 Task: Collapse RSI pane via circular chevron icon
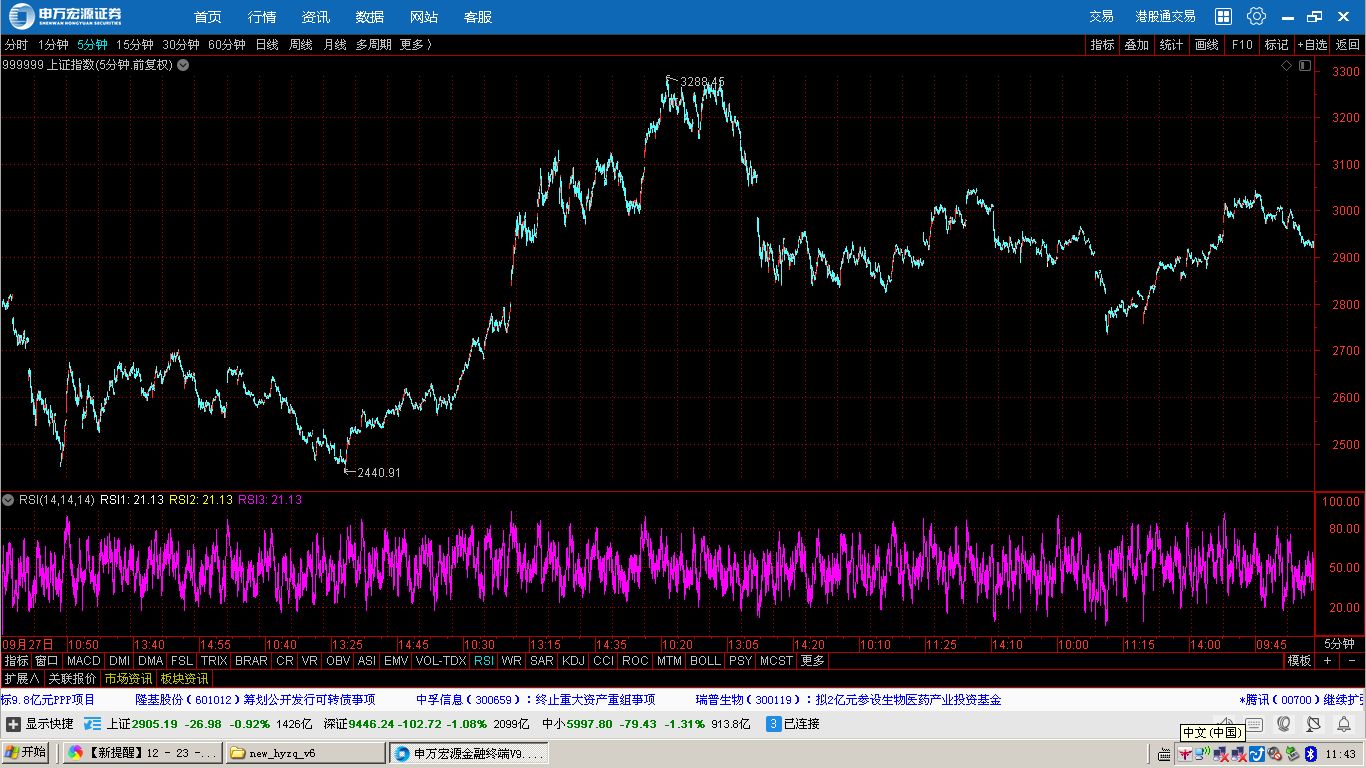click(x=9, y=499)
